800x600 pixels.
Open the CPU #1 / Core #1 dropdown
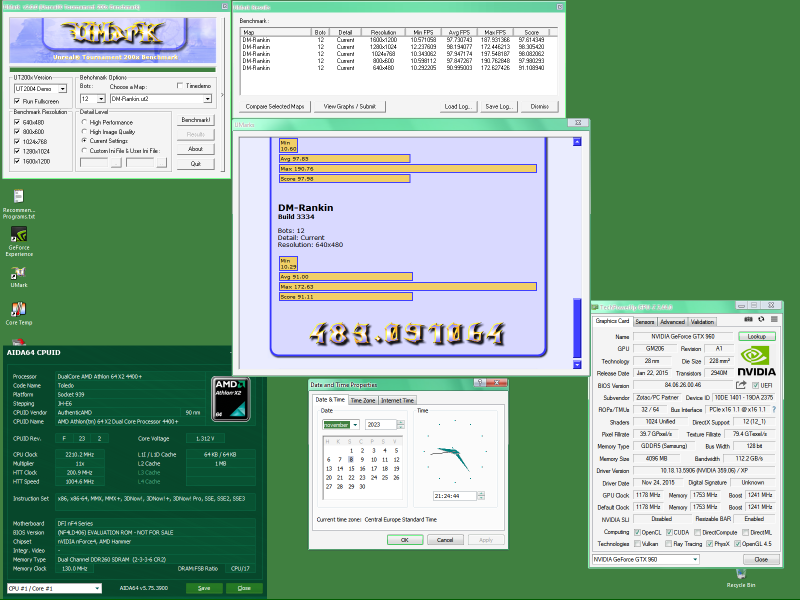(97, 588)
